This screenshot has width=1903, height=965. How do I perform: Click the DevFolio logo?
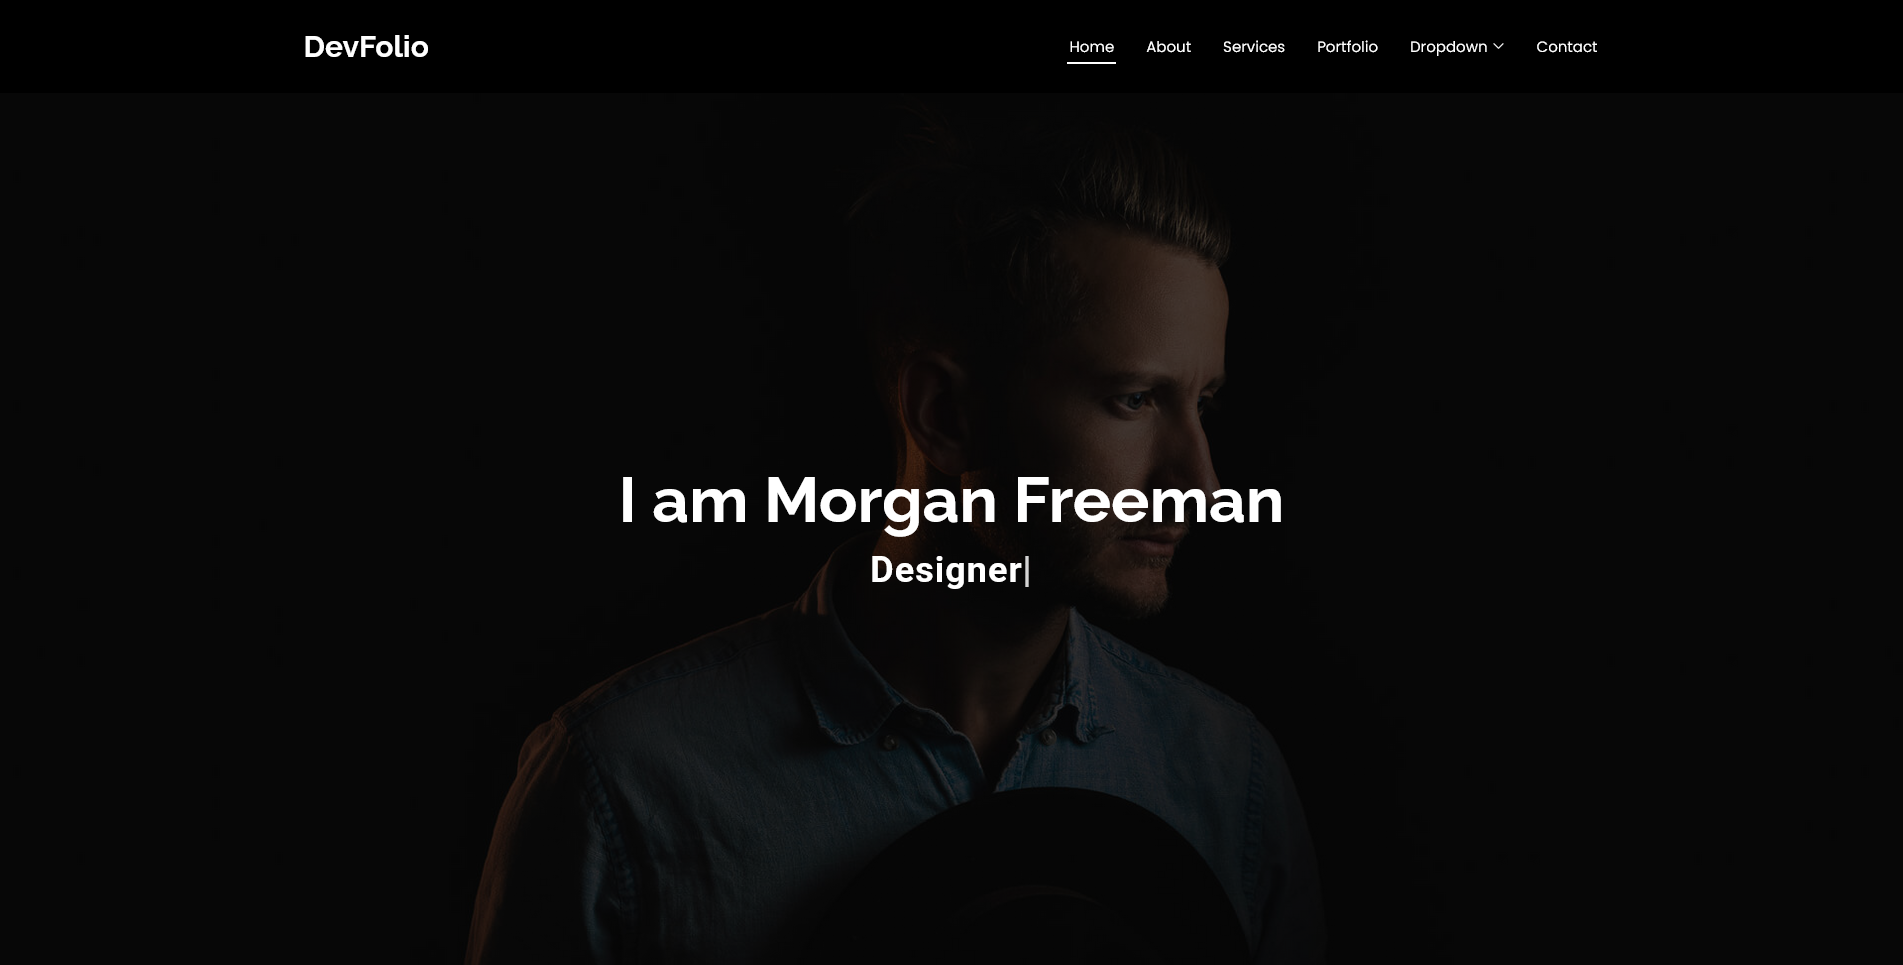366,46
